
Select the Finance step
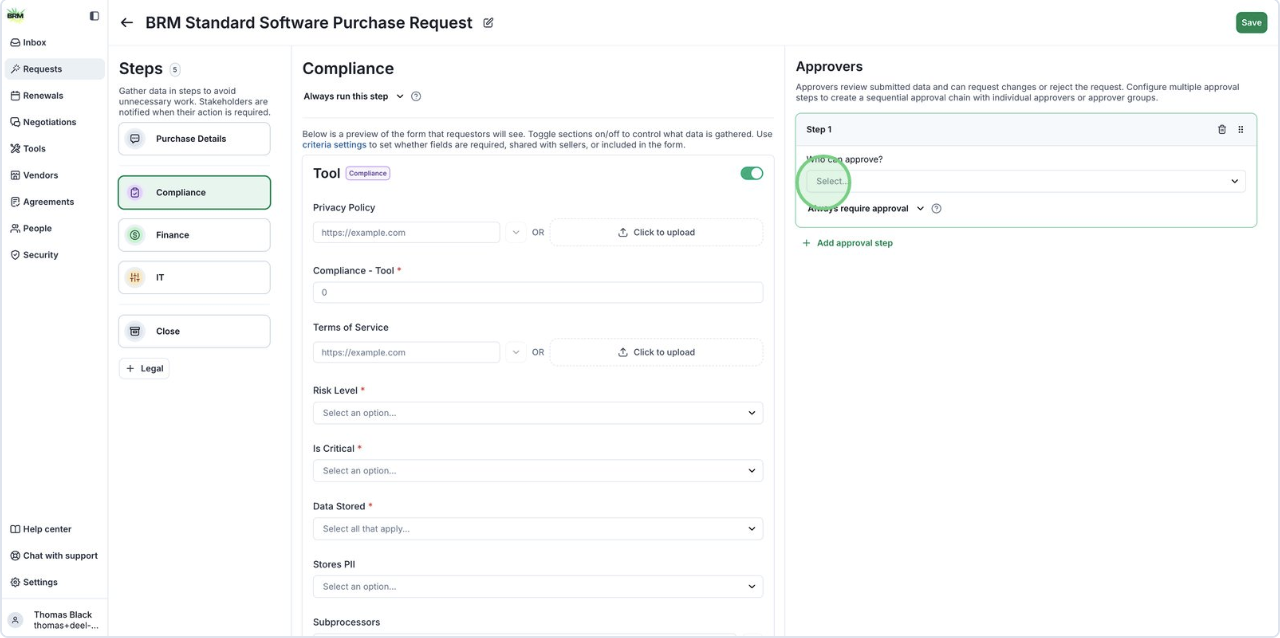point(194,235)
